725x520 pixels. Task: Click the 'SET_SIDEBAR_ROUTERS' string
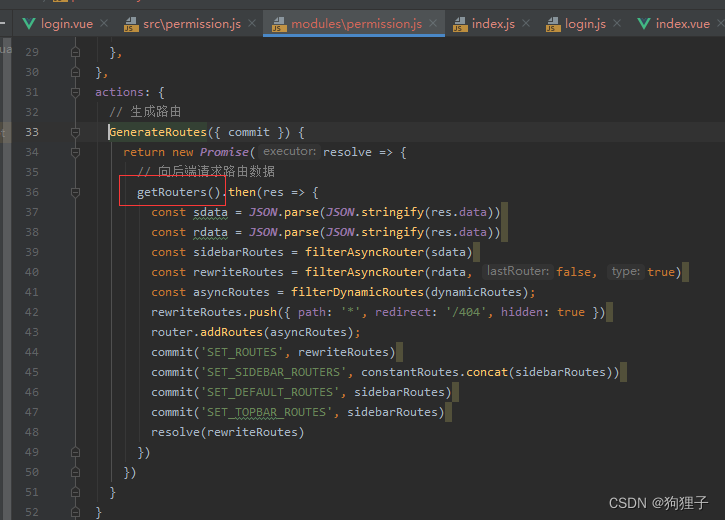[x=273, y=372]
